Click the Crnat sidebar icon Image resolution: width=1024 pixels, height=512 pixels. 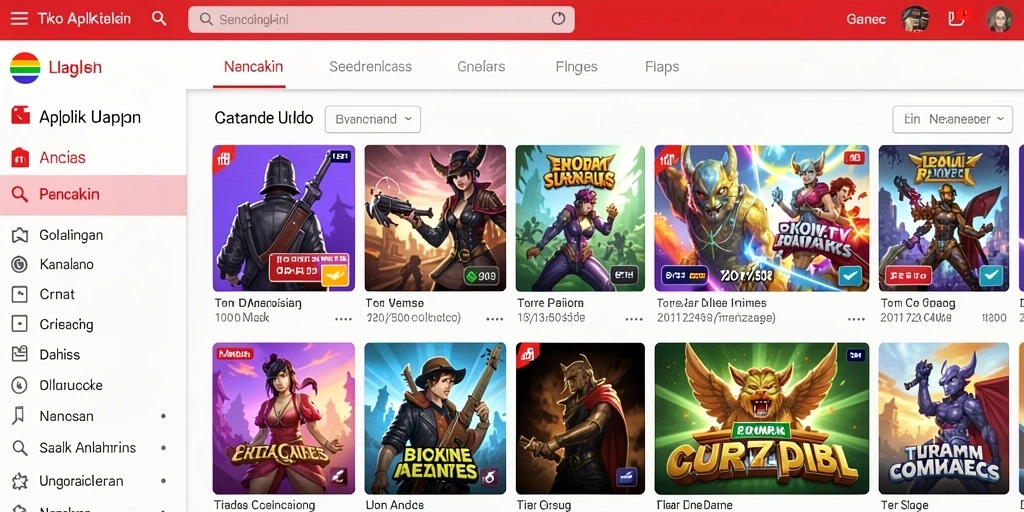pyautogui.click(x=20, y=295)
